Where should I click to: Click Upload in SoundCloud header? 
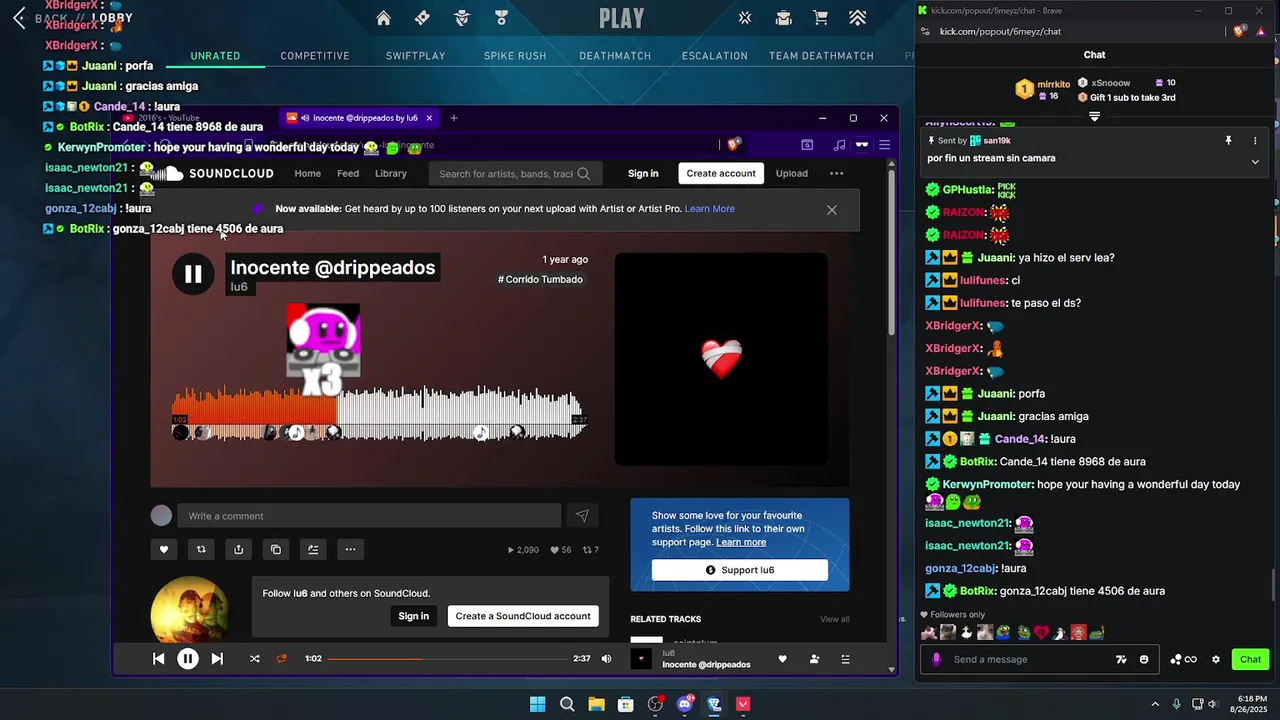[792, 173]
